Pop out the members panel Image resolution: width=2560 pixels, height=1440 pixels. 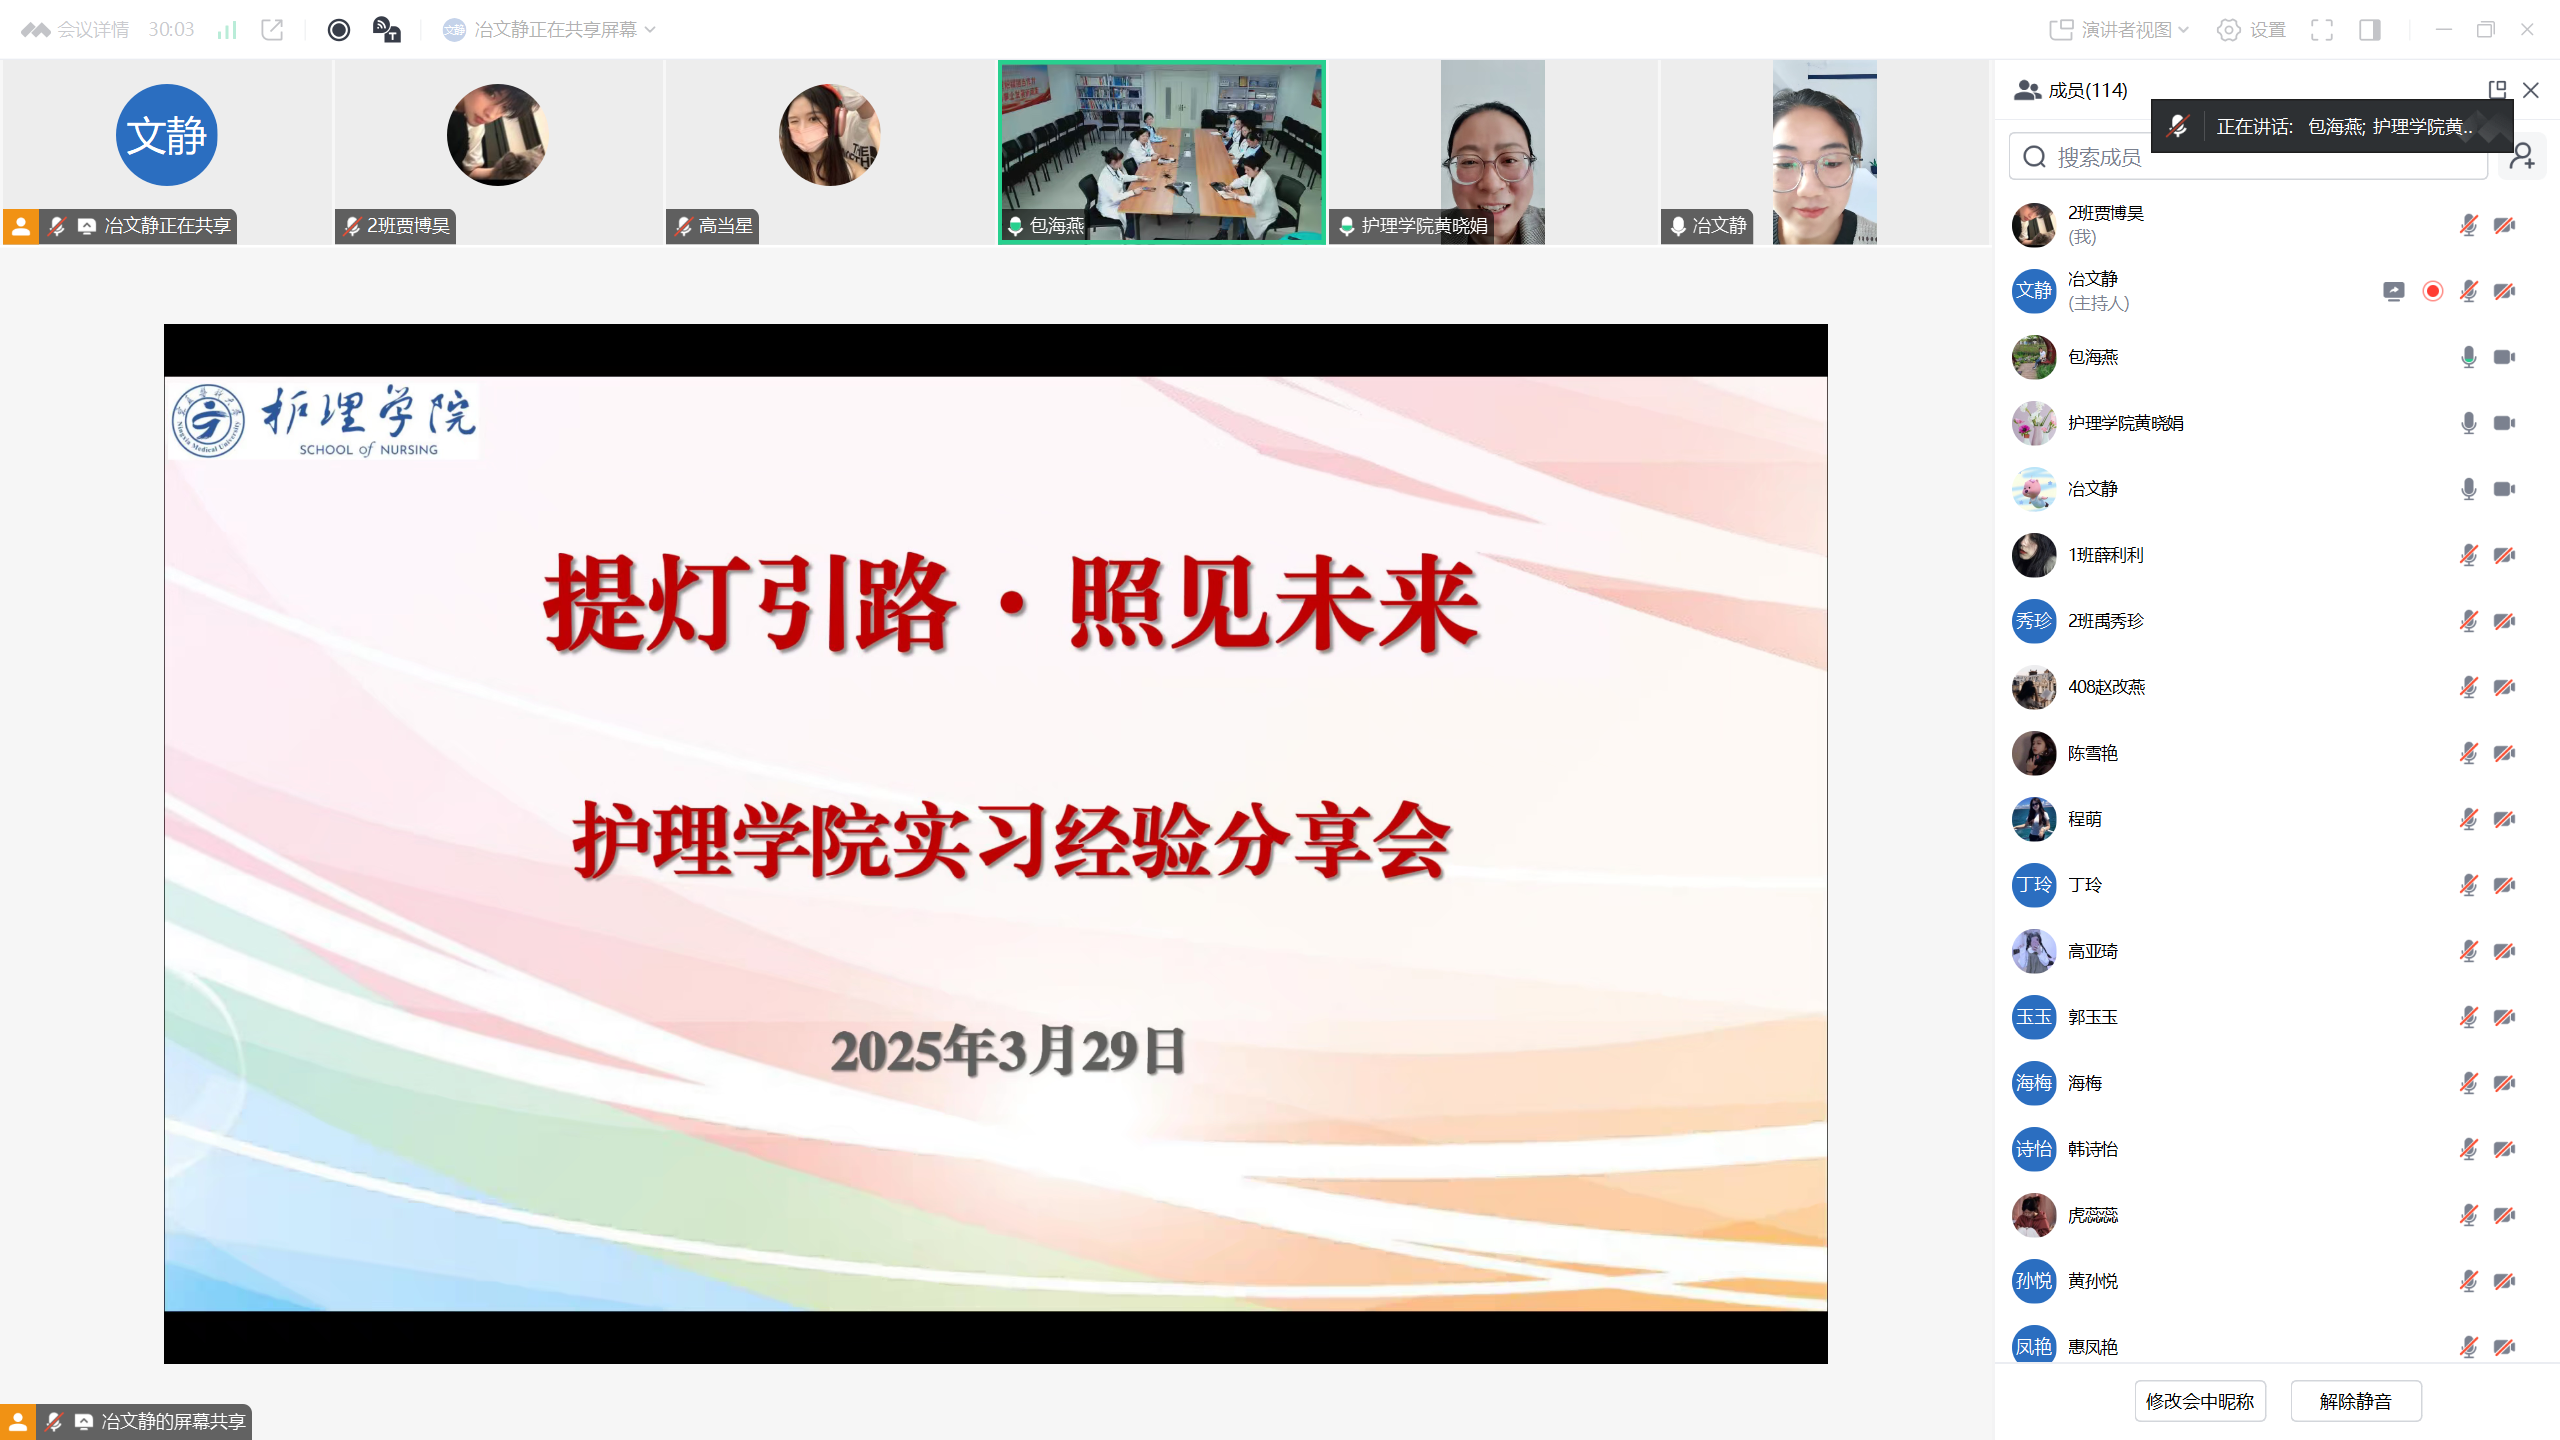(x=2497, y=90)
